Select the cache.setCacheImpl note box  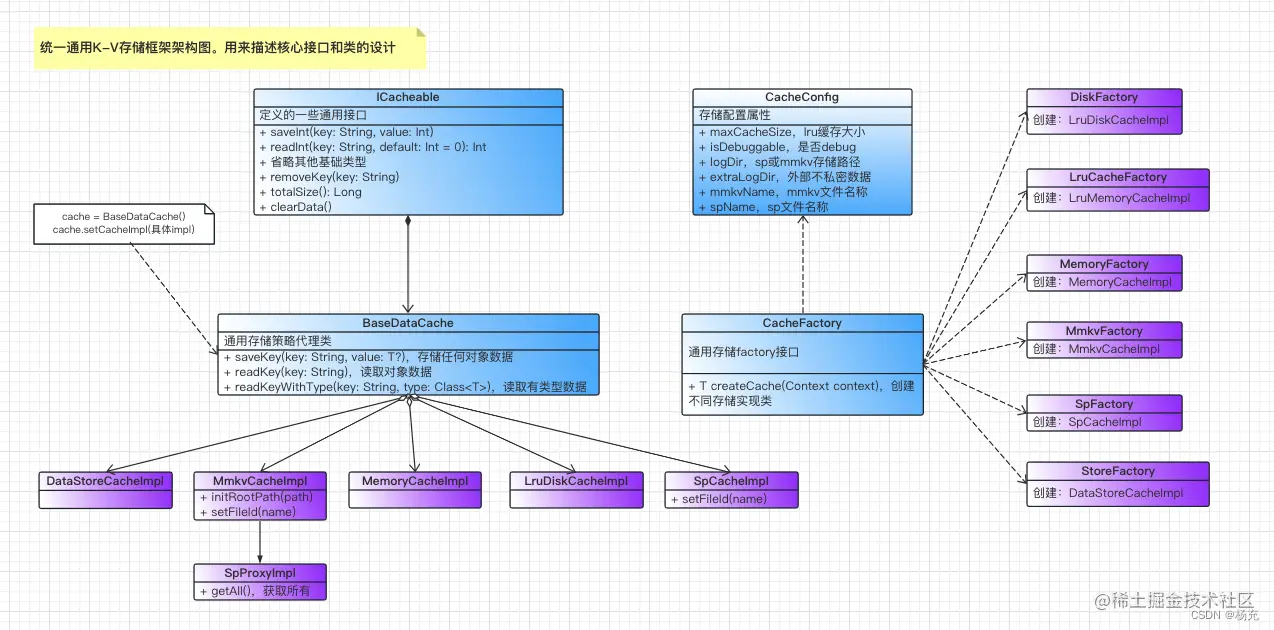click(124, 223)
